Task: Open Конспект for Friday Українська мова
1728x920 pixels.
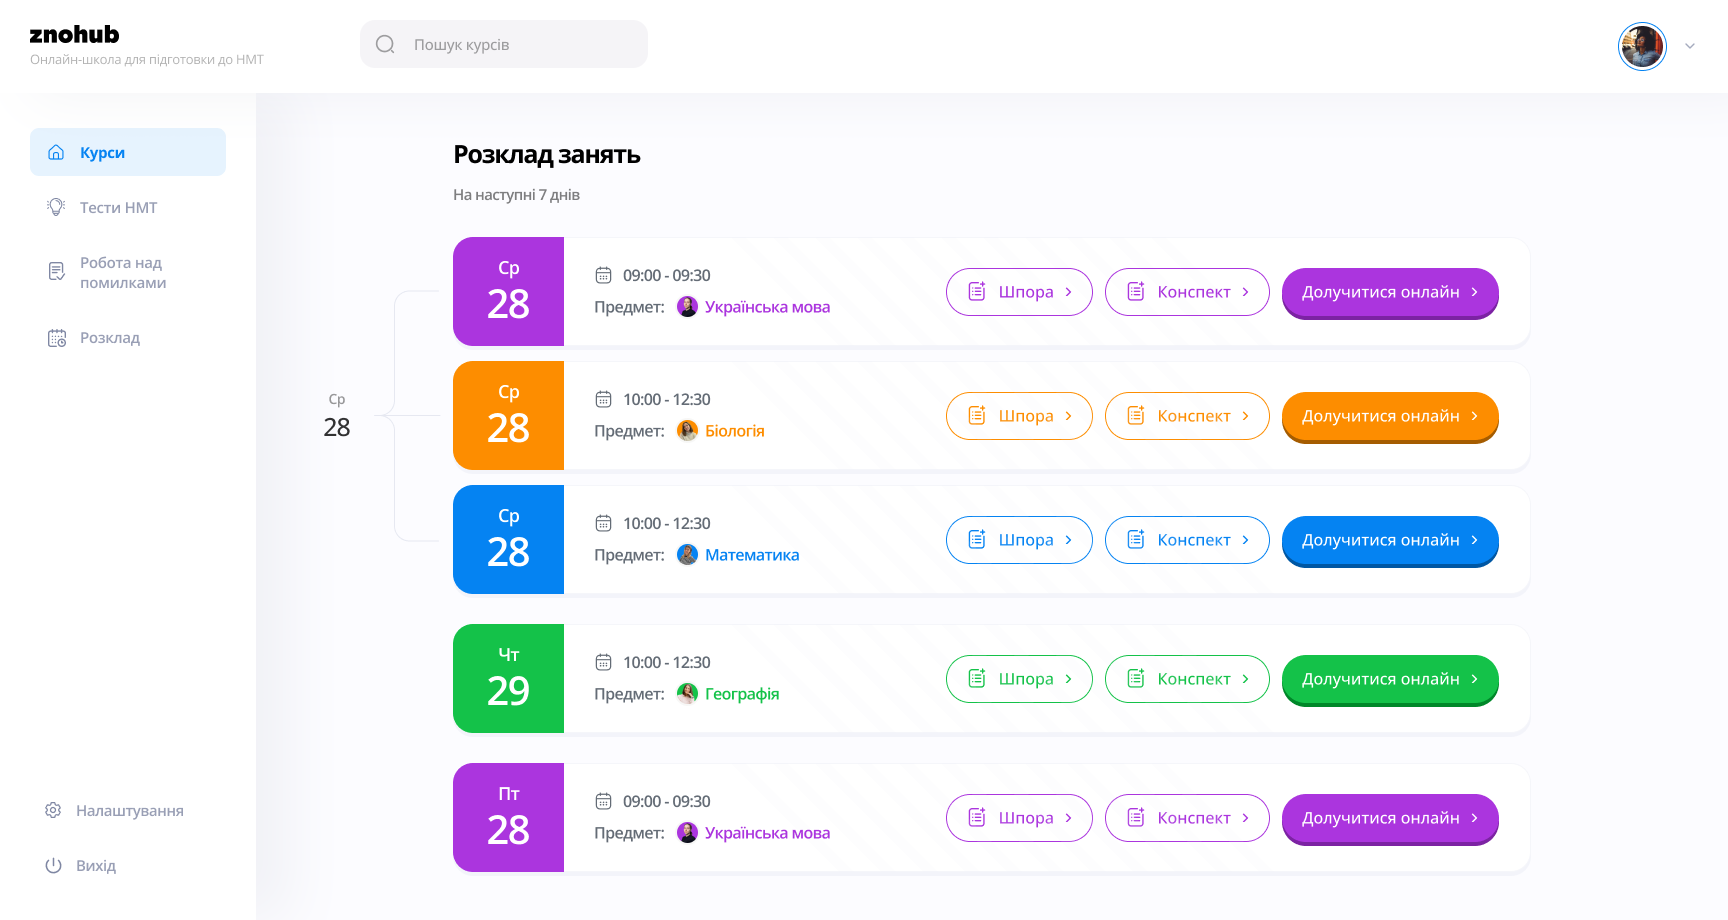Action: point(1187,818)
